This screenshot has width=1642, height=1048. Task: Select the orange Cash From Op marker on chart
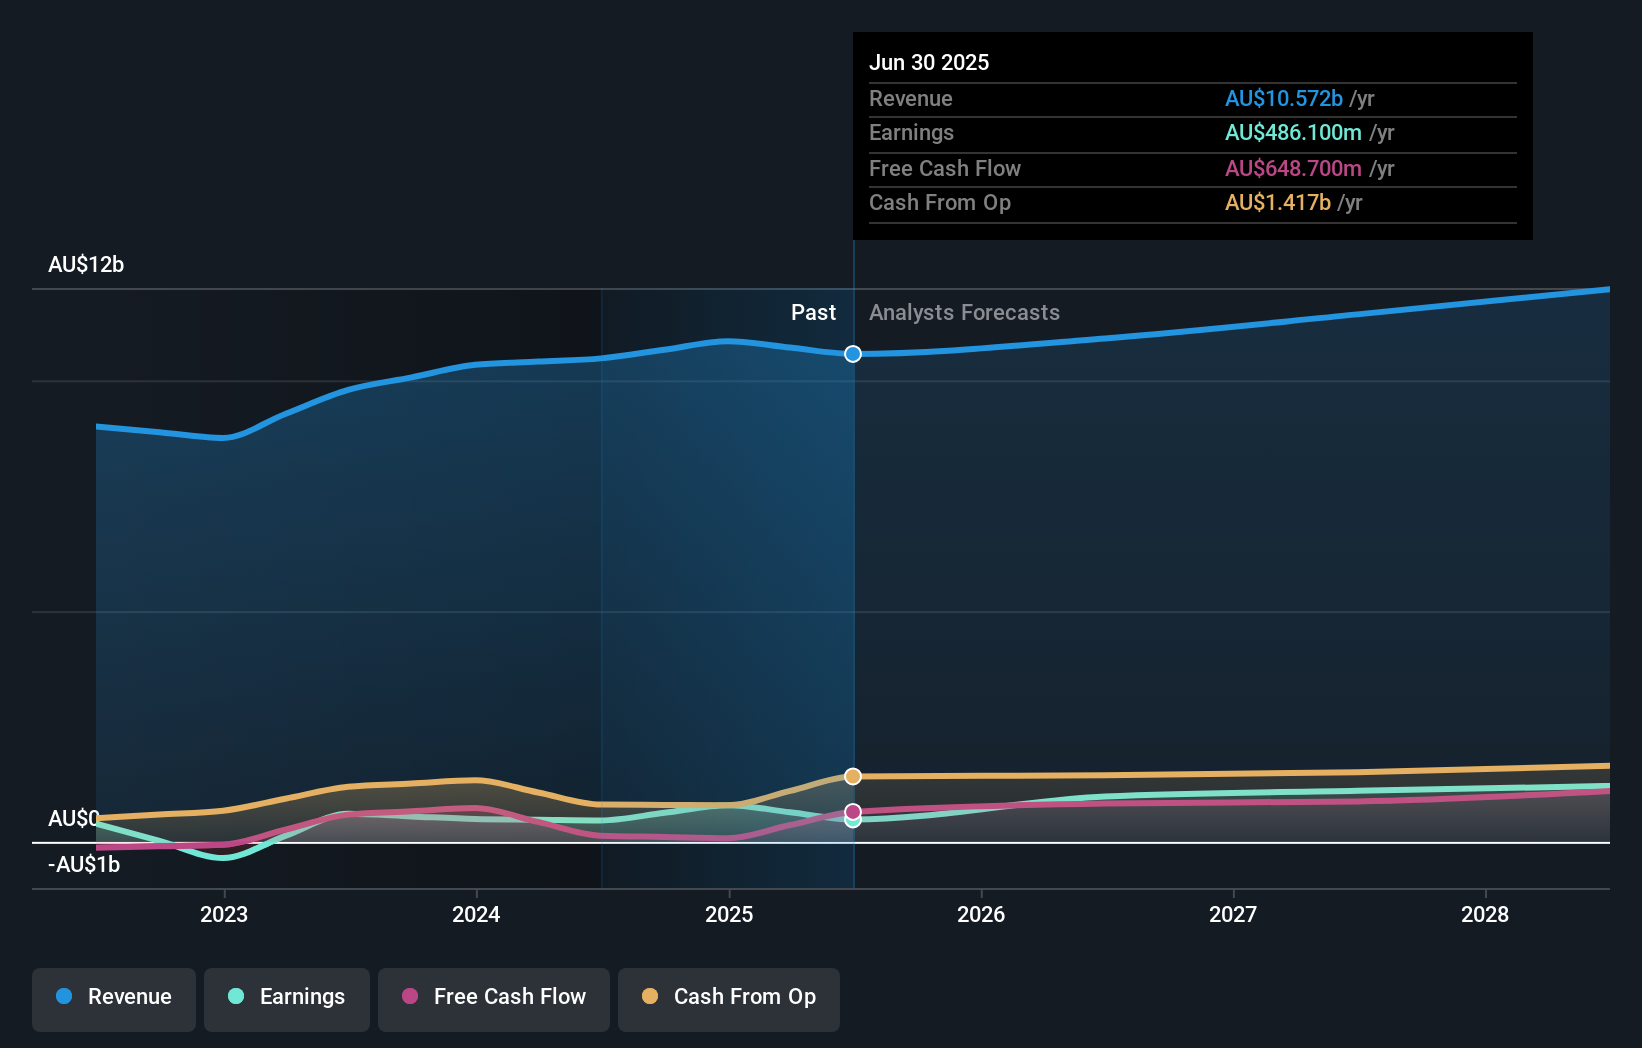click(x=852, y=776)
